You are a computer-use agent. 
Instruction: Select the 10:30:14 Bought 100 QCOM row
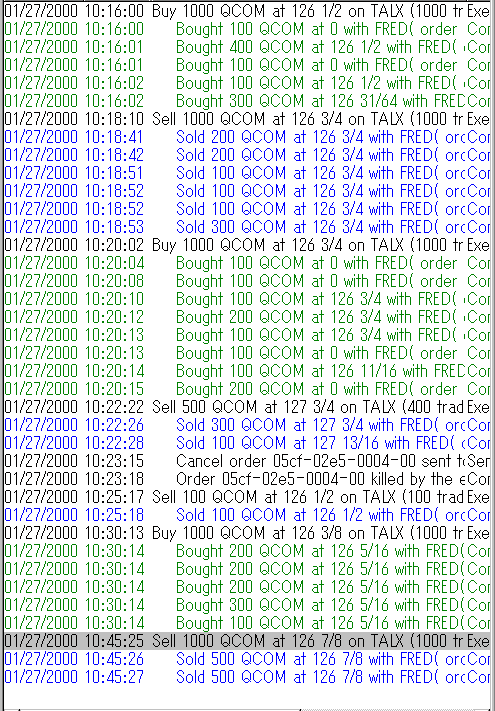coord(247,623)
